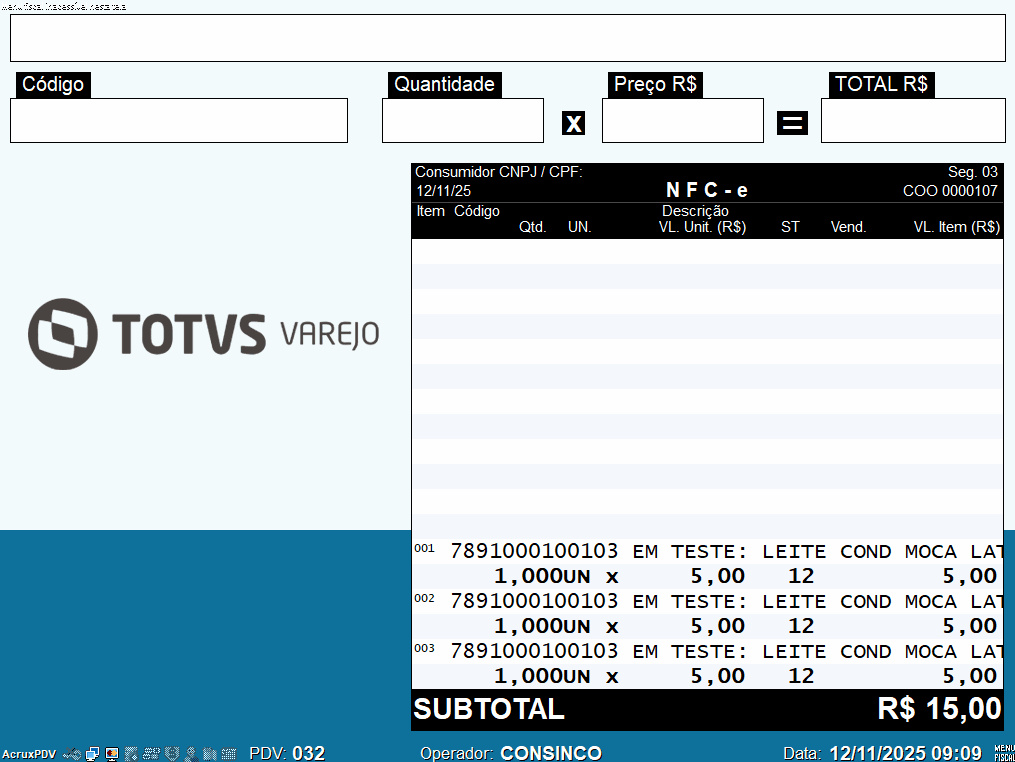This screenshot has height=762, width=1015.
Task: Click the large message box at top
Action: (x=508, y=38)
